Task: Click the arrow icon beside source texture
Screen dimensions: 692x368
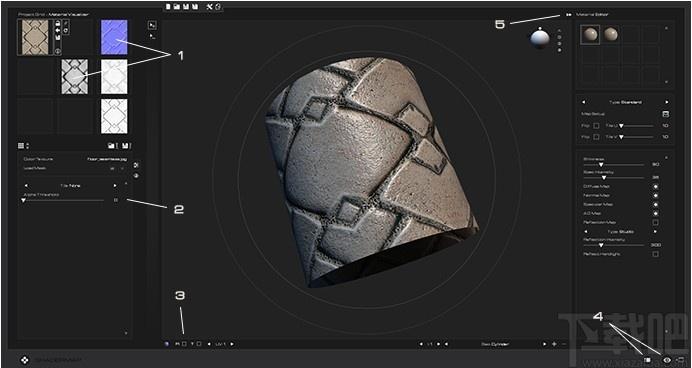Action: (58, 30)
